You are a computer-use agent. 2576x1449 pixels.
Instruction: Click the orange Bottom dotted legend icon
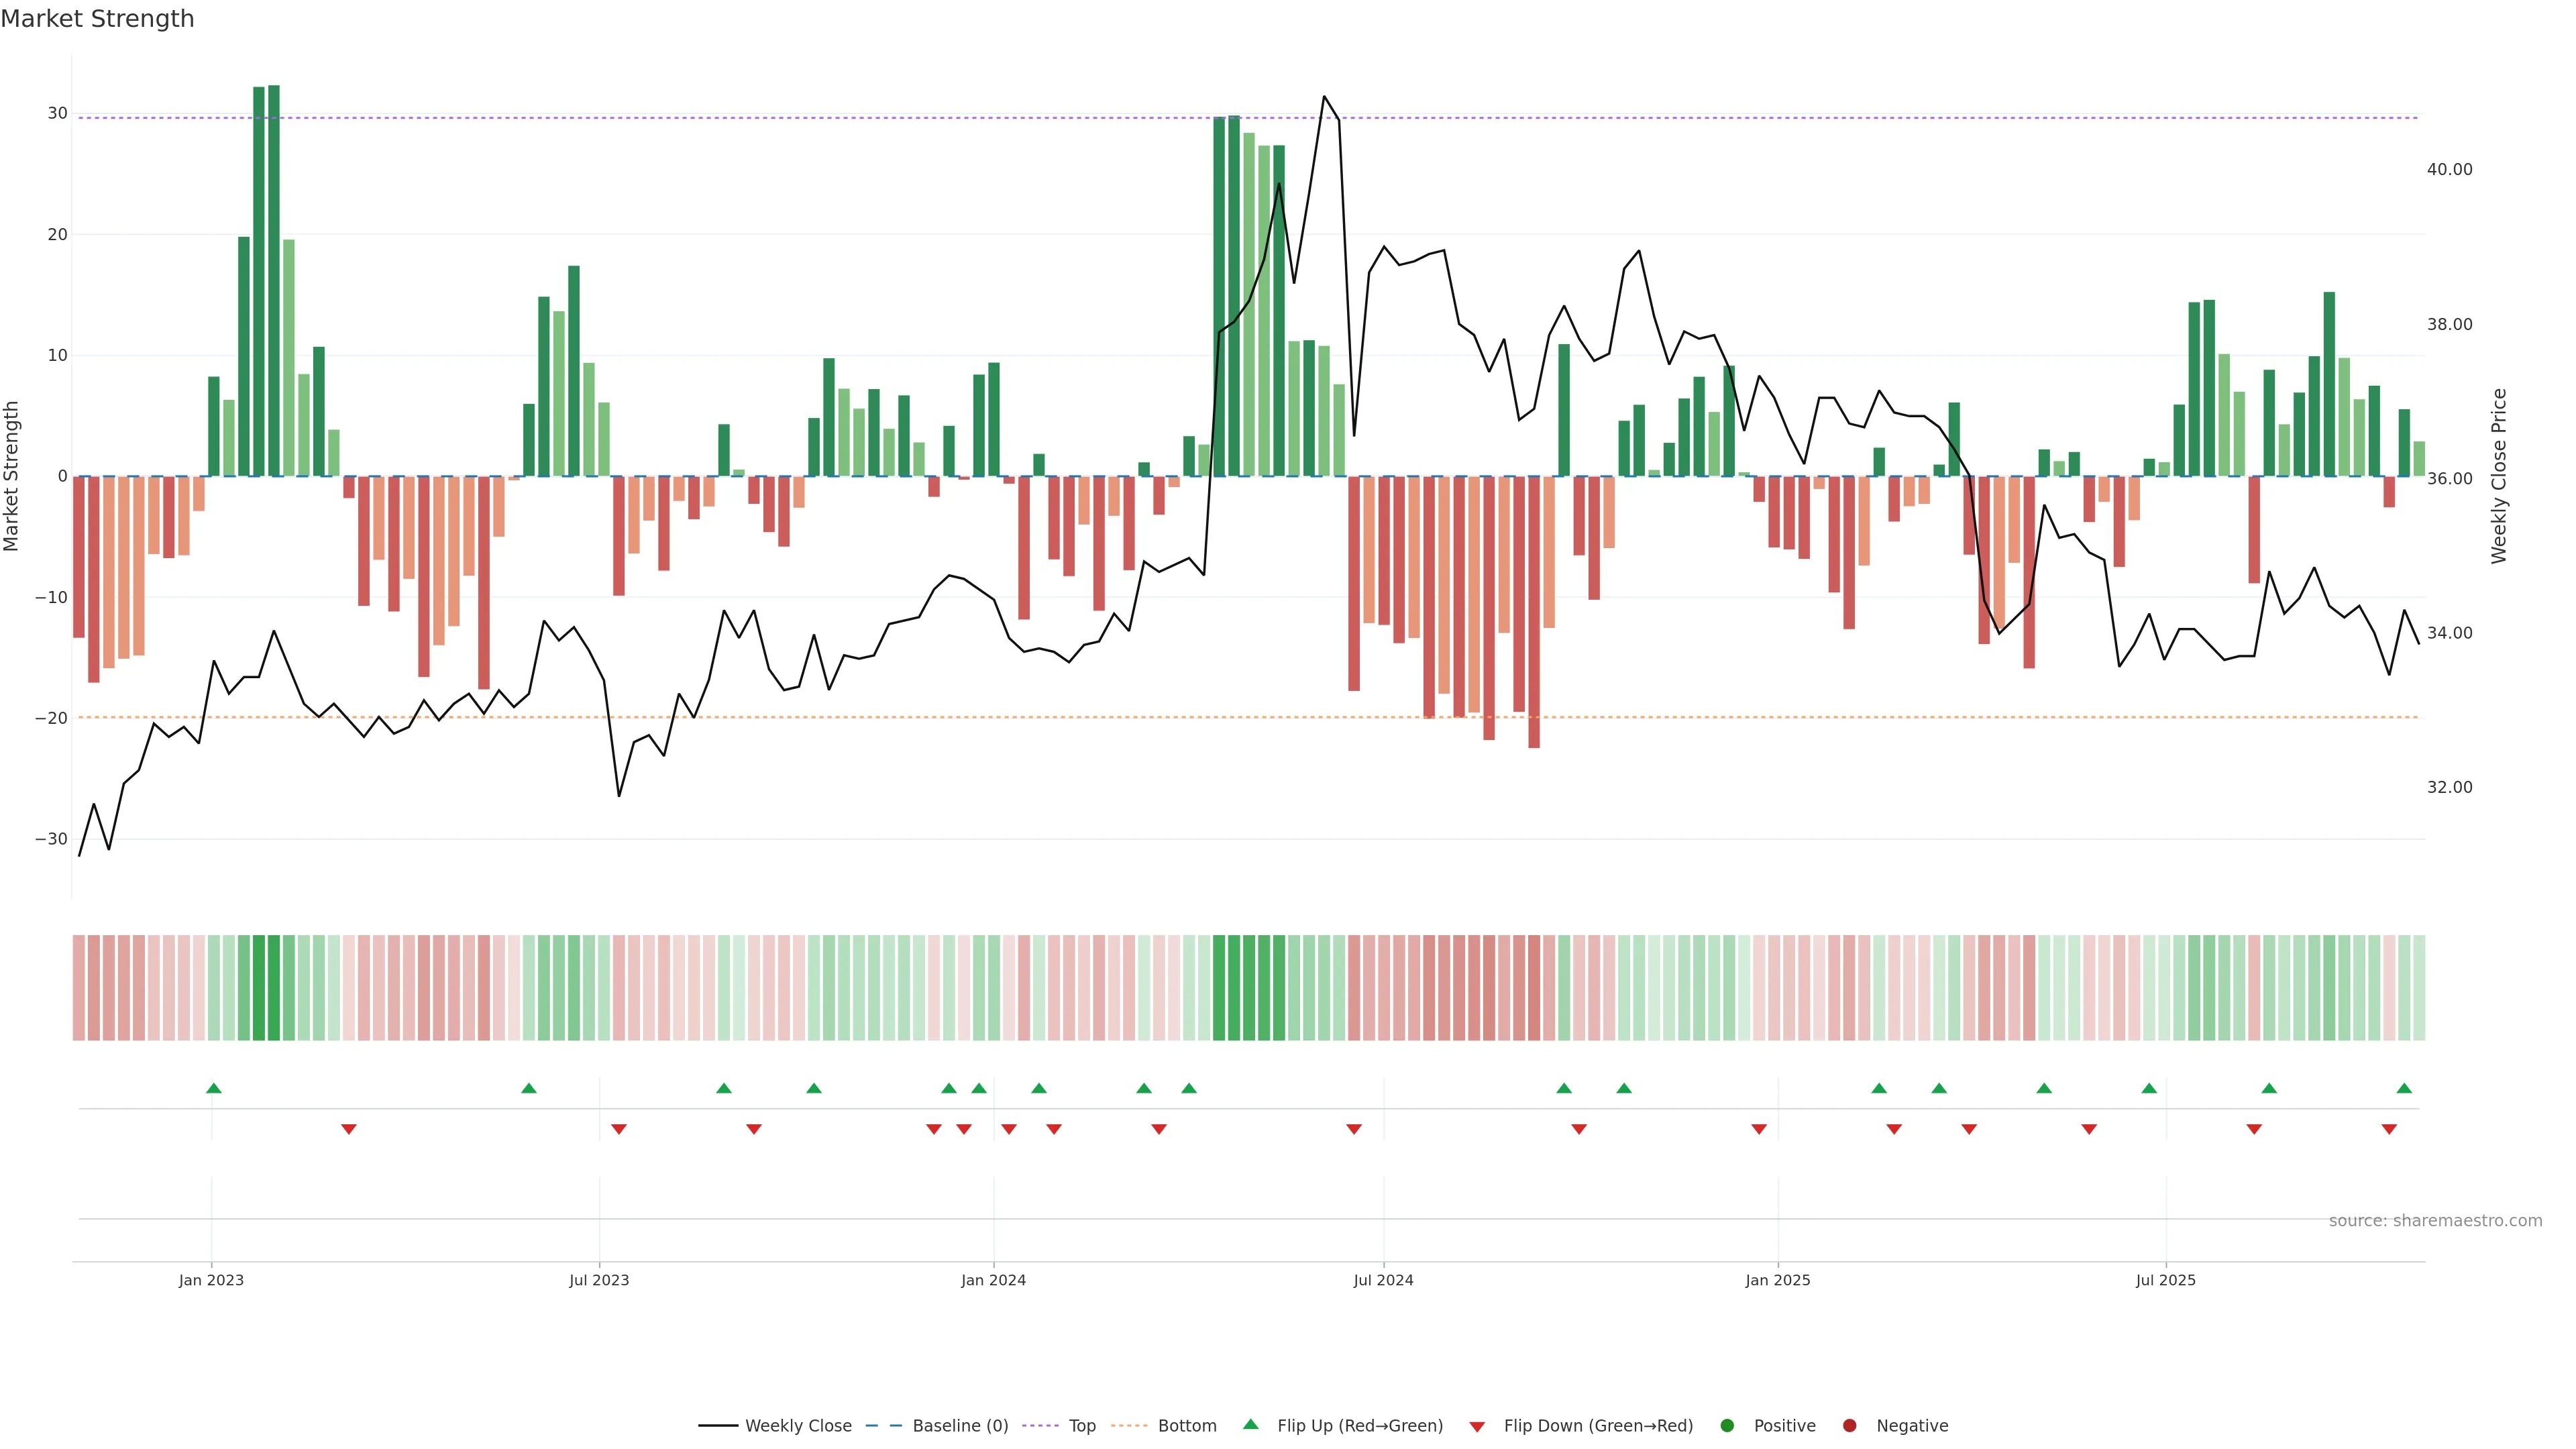[x=1129, y=1426]
